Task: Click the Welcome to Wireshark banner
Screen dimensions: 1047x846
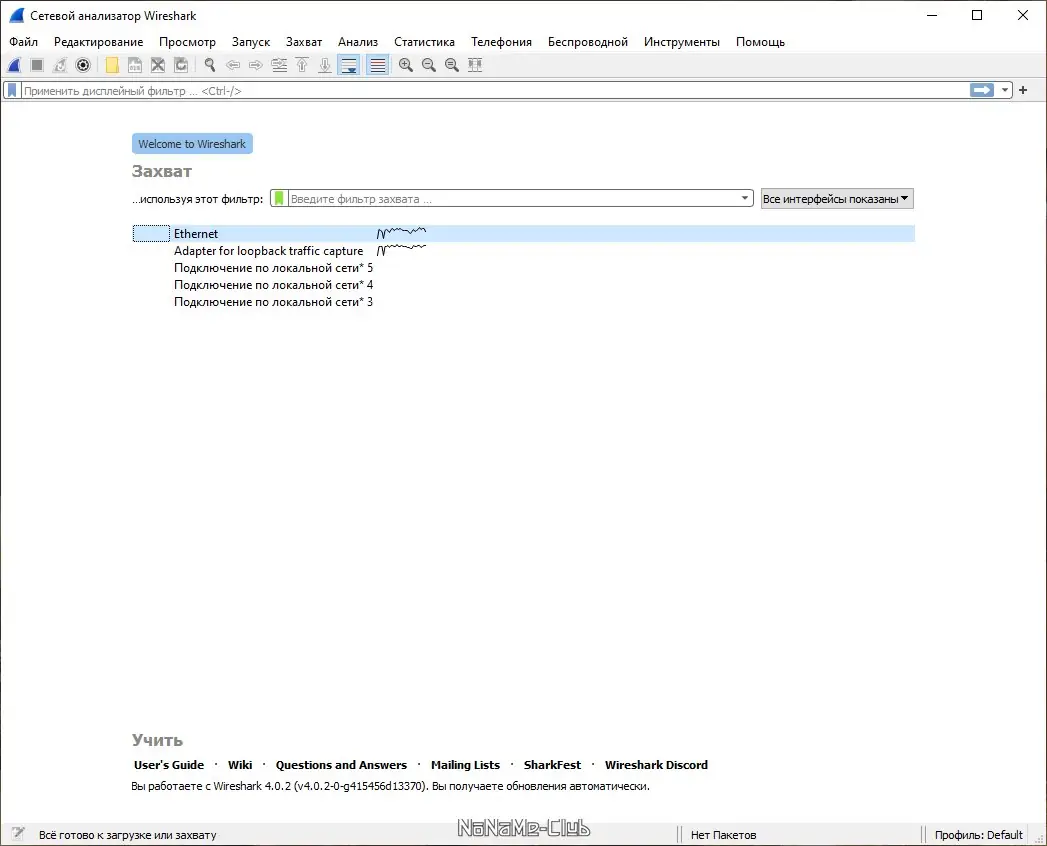Action: coord(192,144)
